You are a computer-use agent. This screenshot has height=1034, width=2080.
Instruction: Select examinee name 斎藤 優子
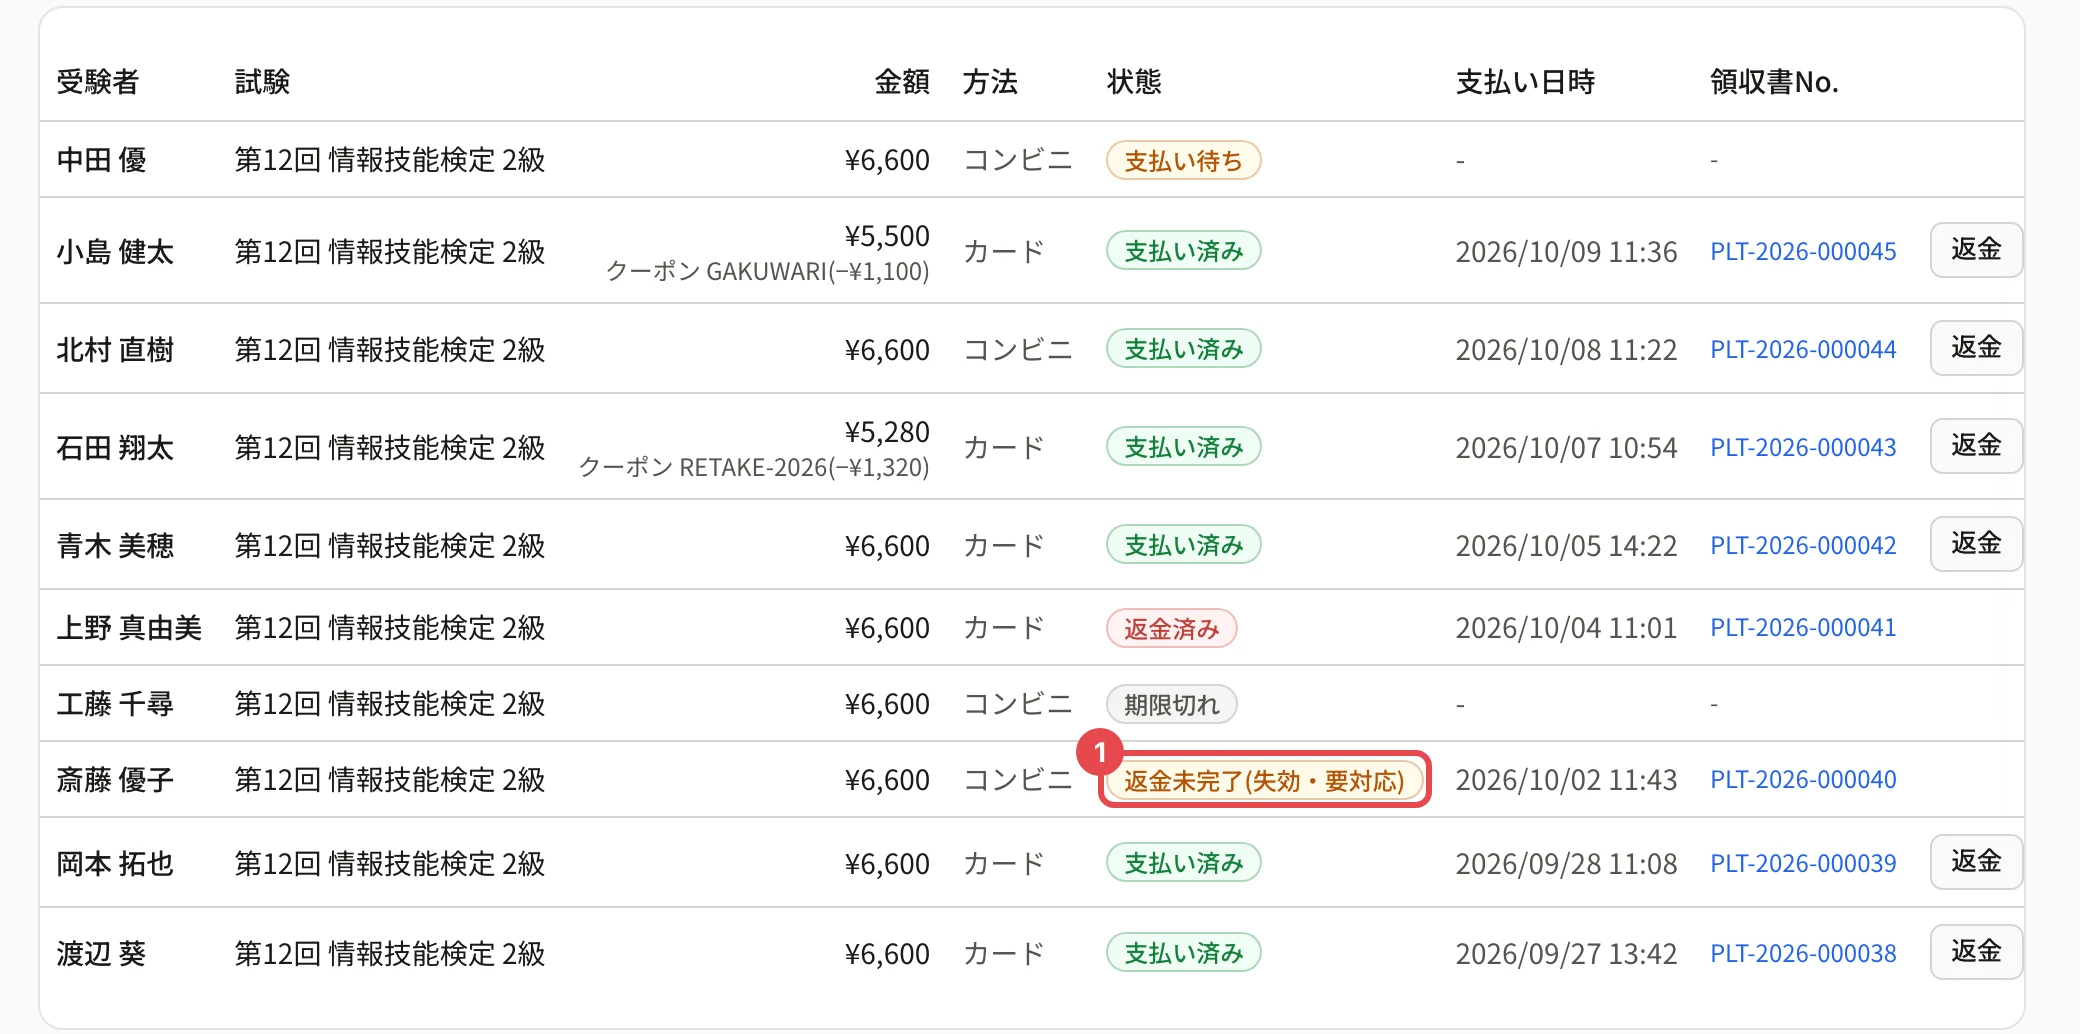click(x=115, y=779)
